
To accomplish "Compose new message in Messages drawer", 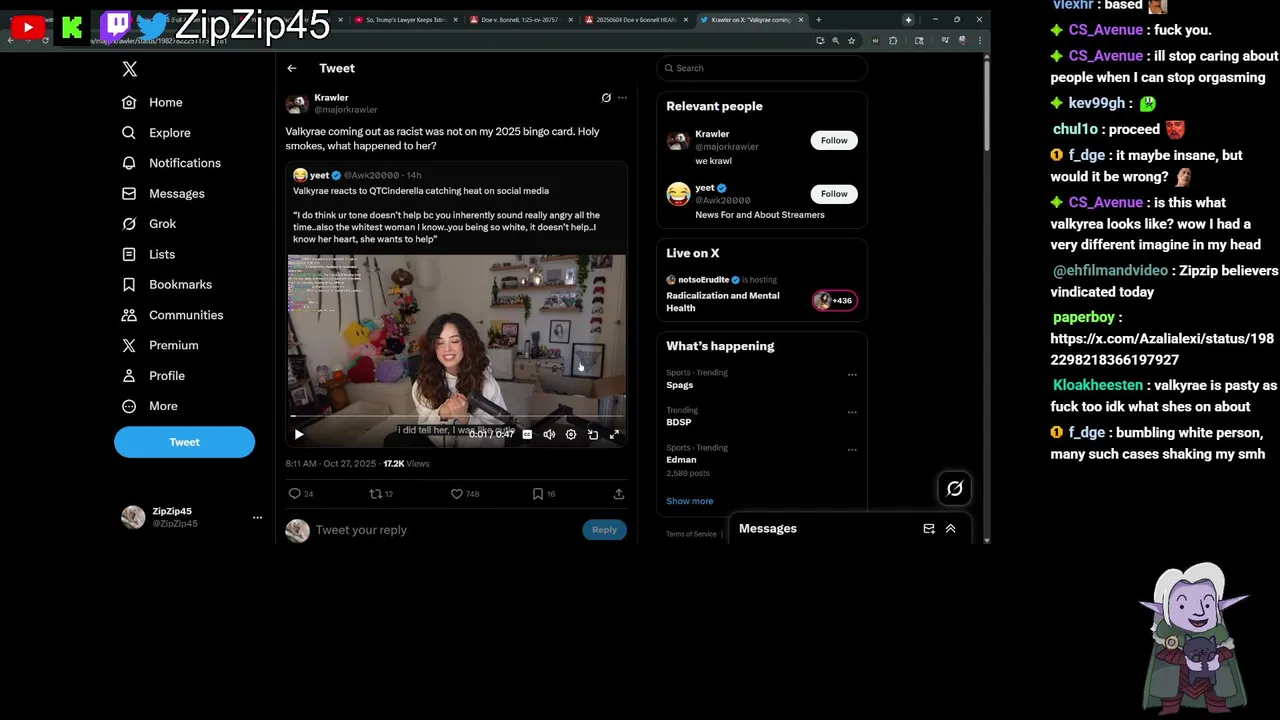I will [929, 529].
